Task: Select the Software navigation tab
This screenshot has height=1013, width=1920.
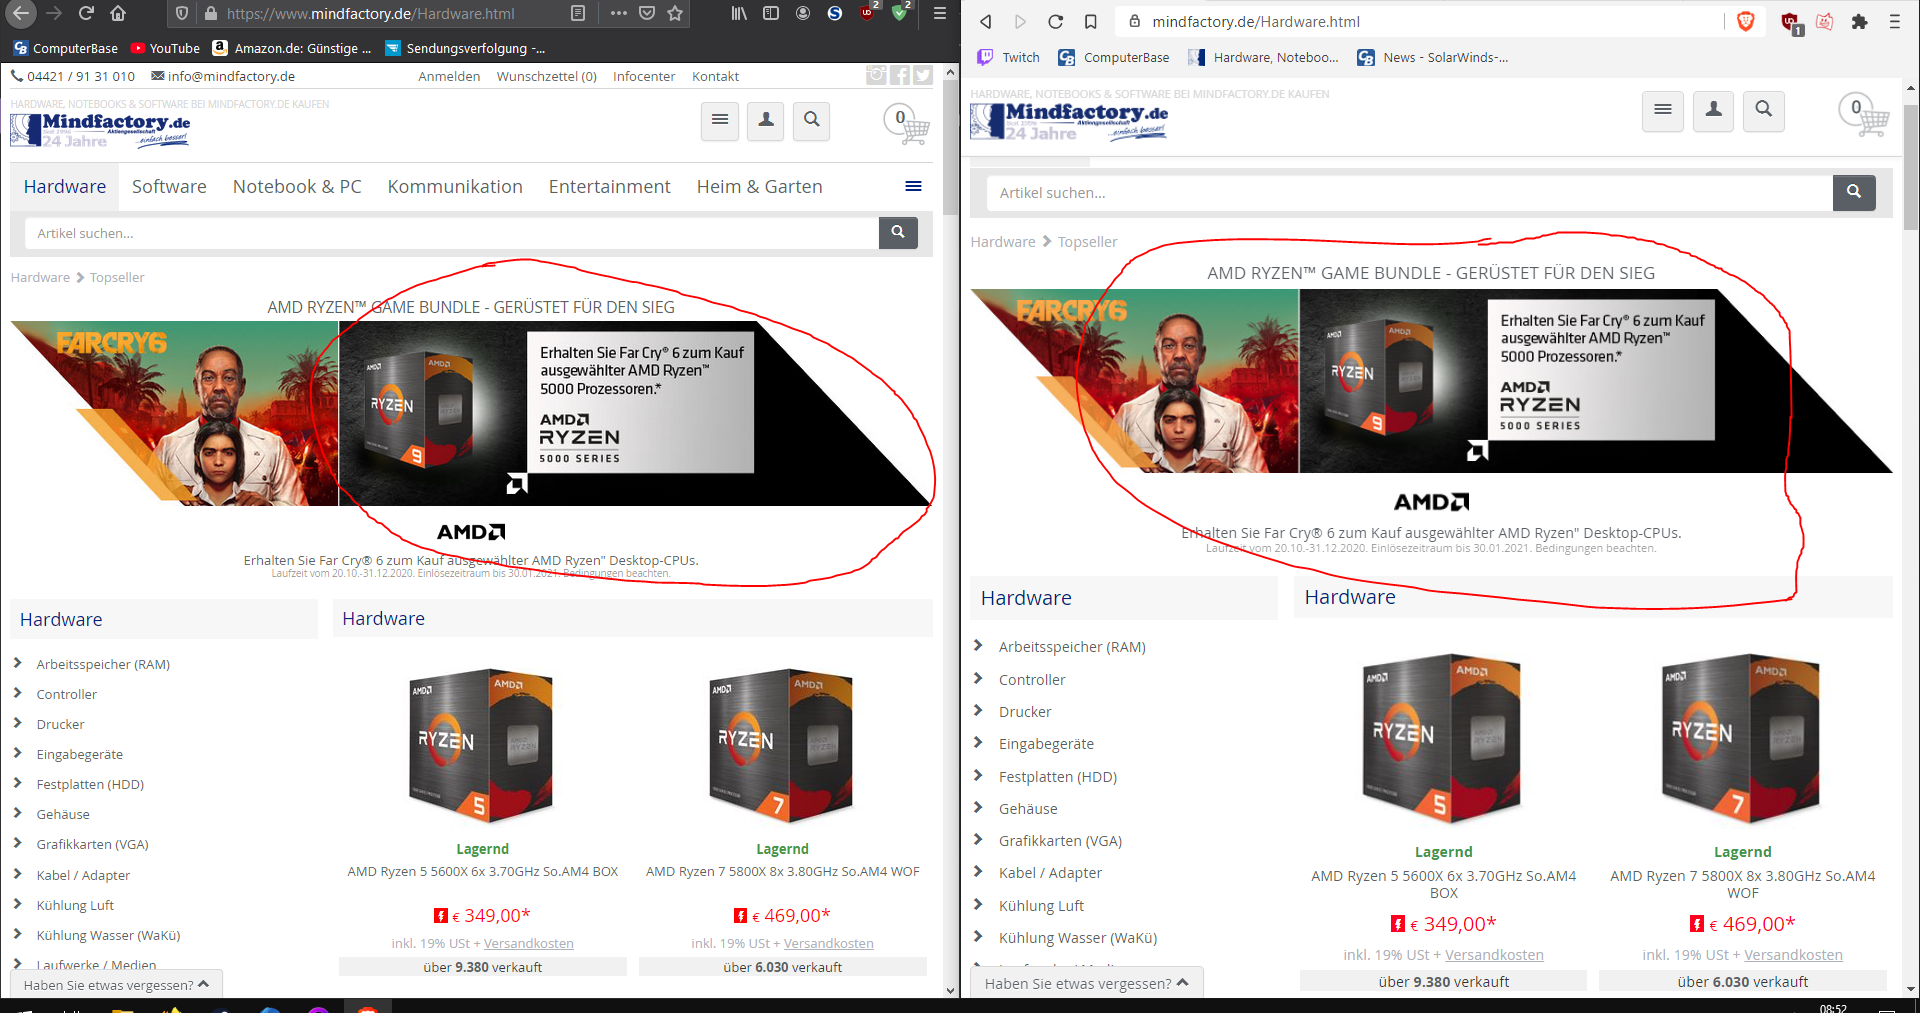Action: point(169,187)
